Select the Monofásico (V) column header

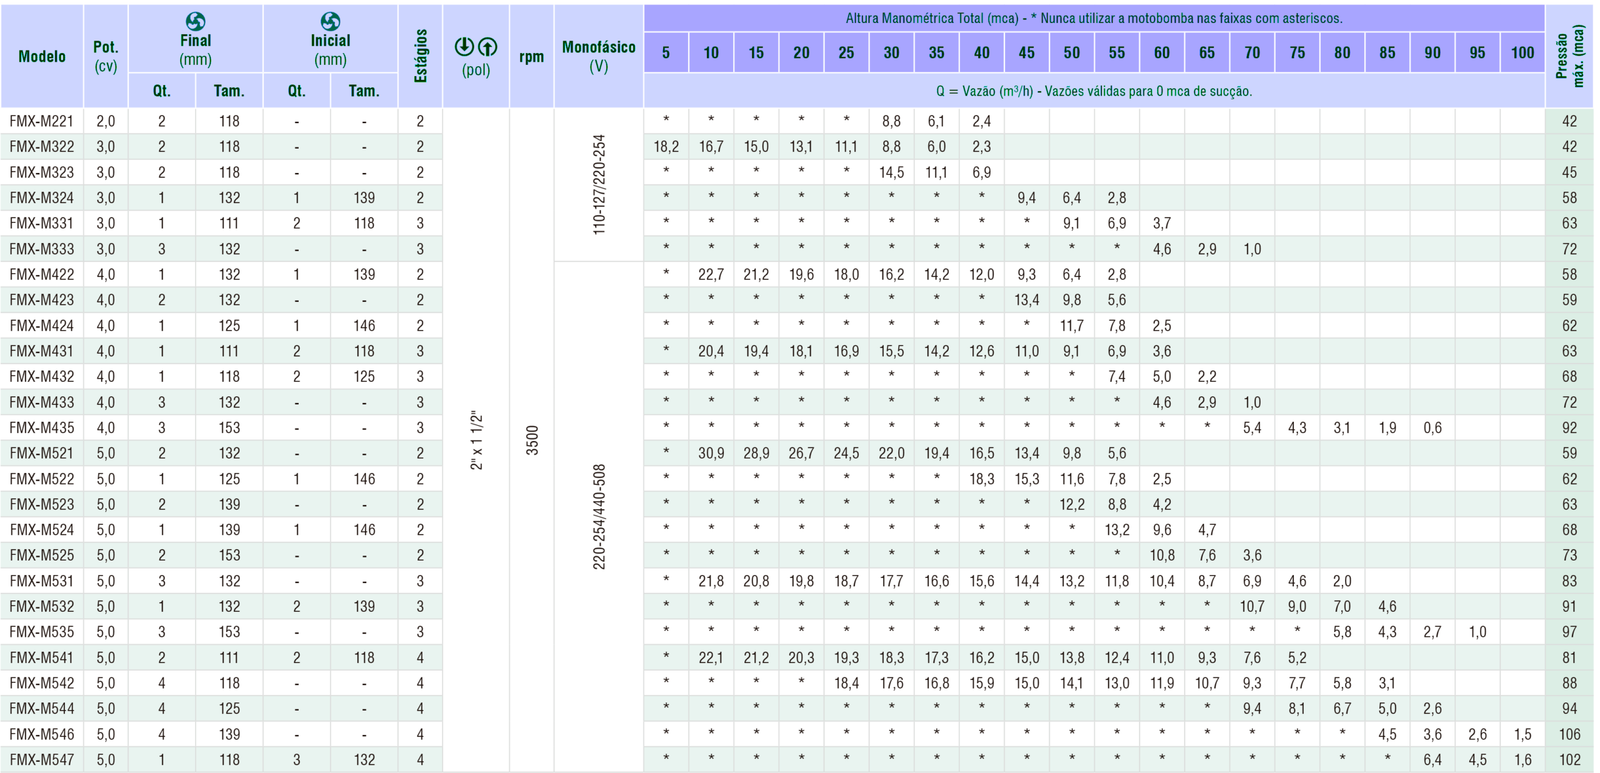(599, 56)
